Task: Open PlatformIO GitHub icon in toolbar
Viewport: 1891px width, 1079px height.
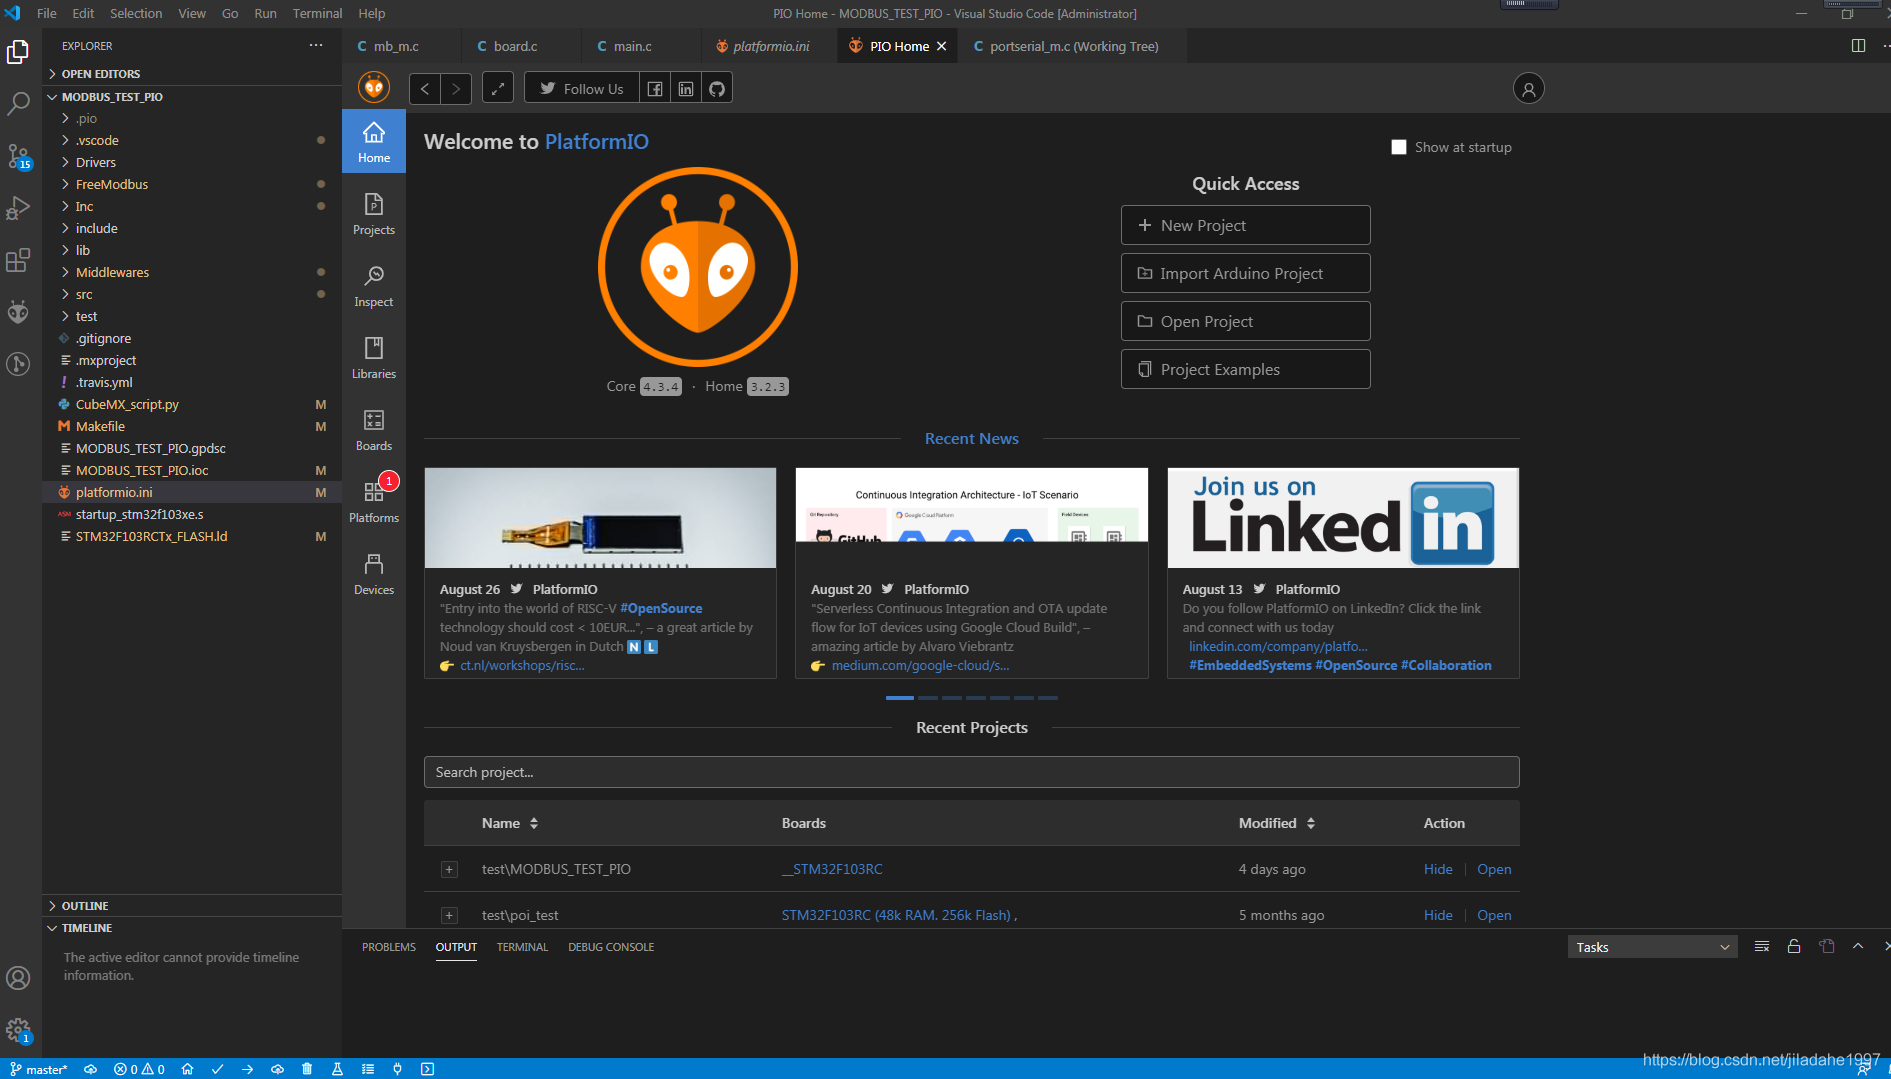Action: click(x=717, y=88)
